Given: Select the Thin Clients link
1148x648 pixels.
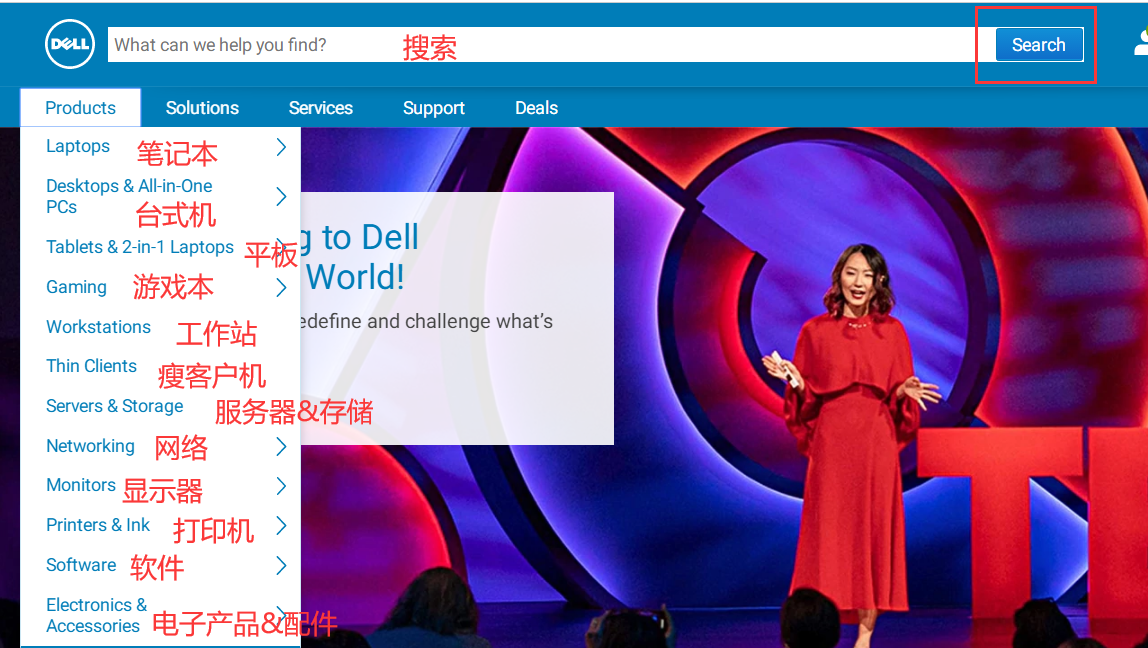Looking at the screenshot, I should [x=91, y=366].
